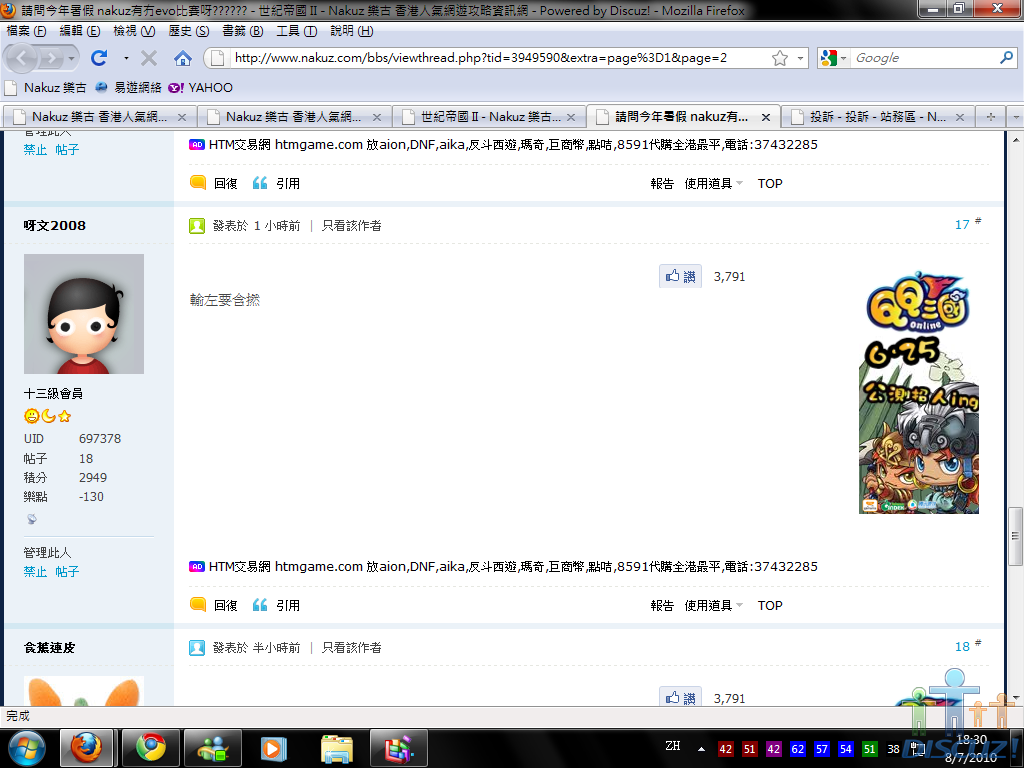This screenshot has height=768, width=1024.
Task: Open the 書籤 (Bookmarks) menu
Action: click(241, 31)
